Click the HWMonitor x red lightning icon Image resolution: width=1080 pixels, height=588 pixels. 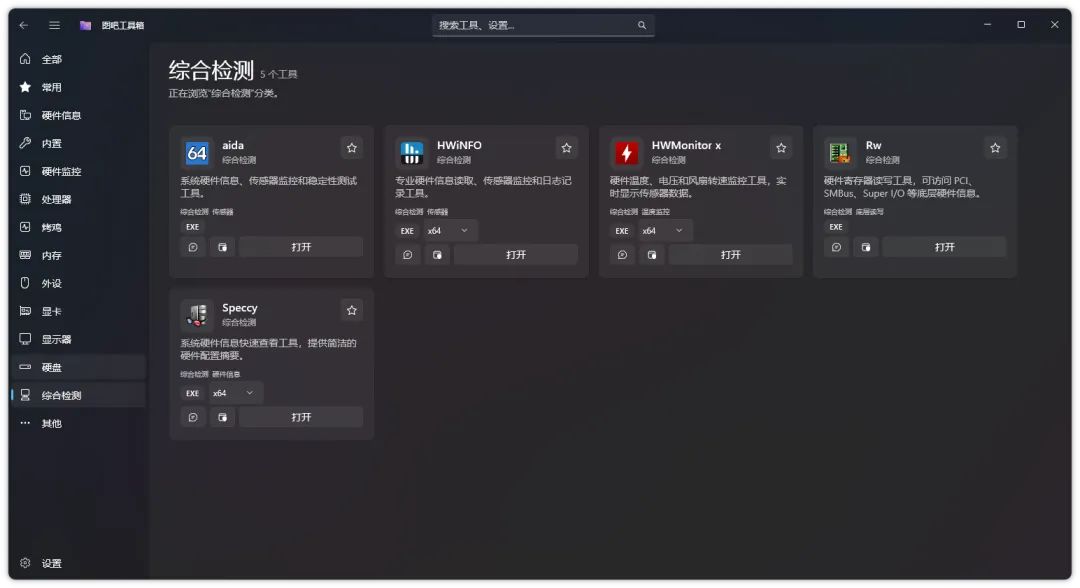[626, 153]
